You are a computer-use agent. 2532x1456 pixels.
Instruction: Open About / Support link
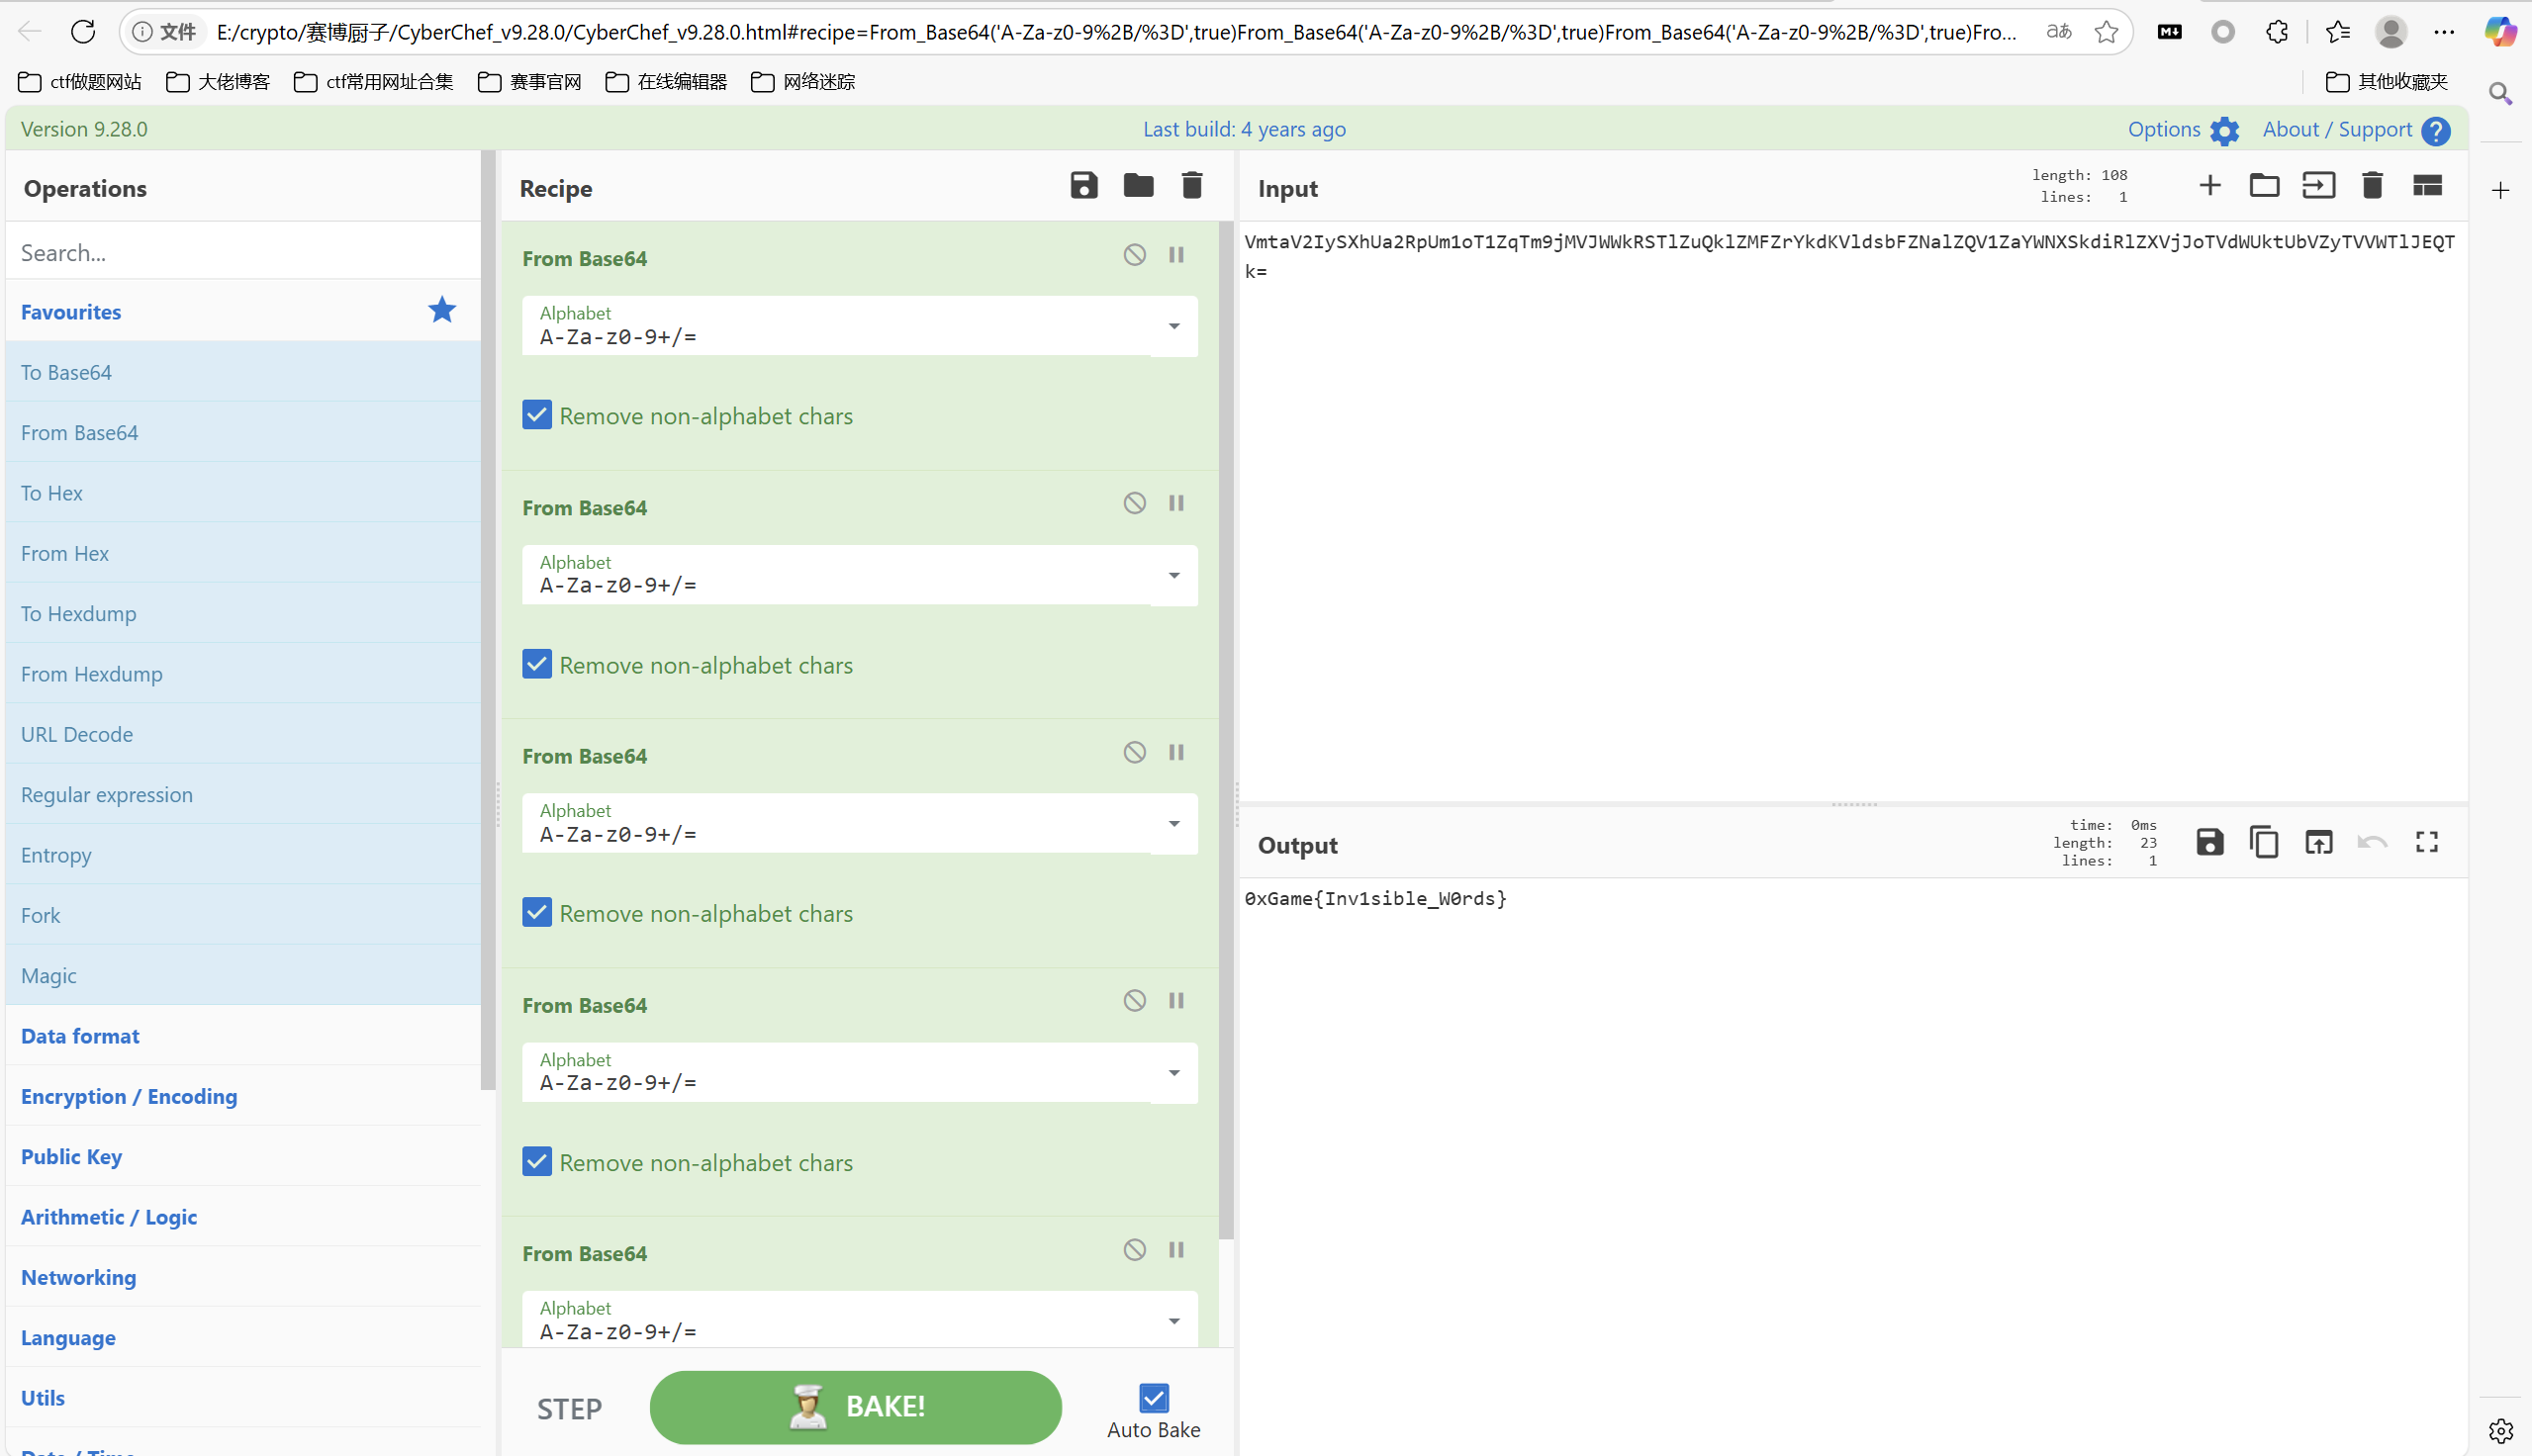(x=2337, y=129)
